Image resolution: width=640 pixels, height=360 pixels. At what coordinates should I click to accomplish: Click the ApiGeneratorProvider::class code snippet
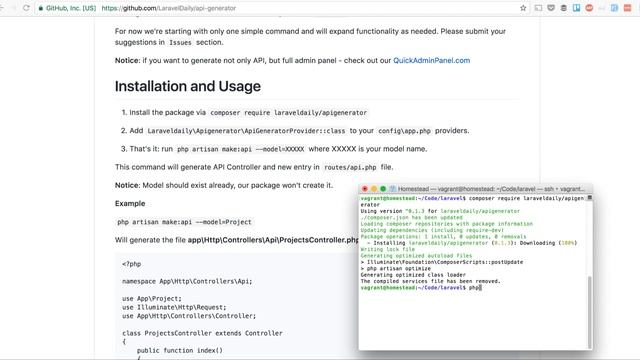246,131
